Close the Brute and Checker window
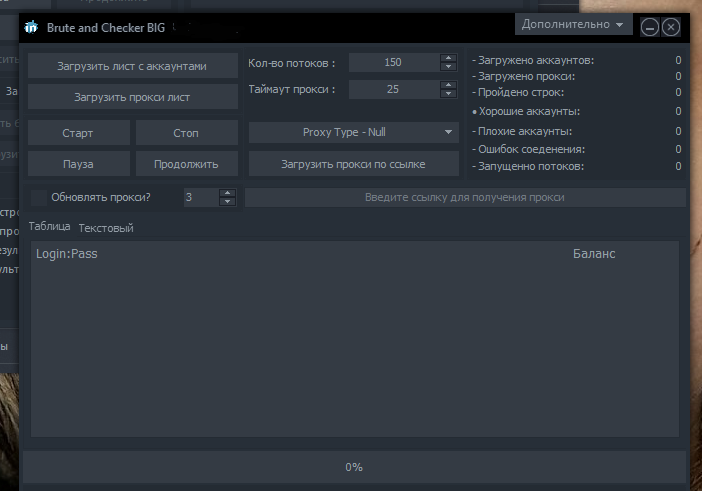 click(671, 27)
